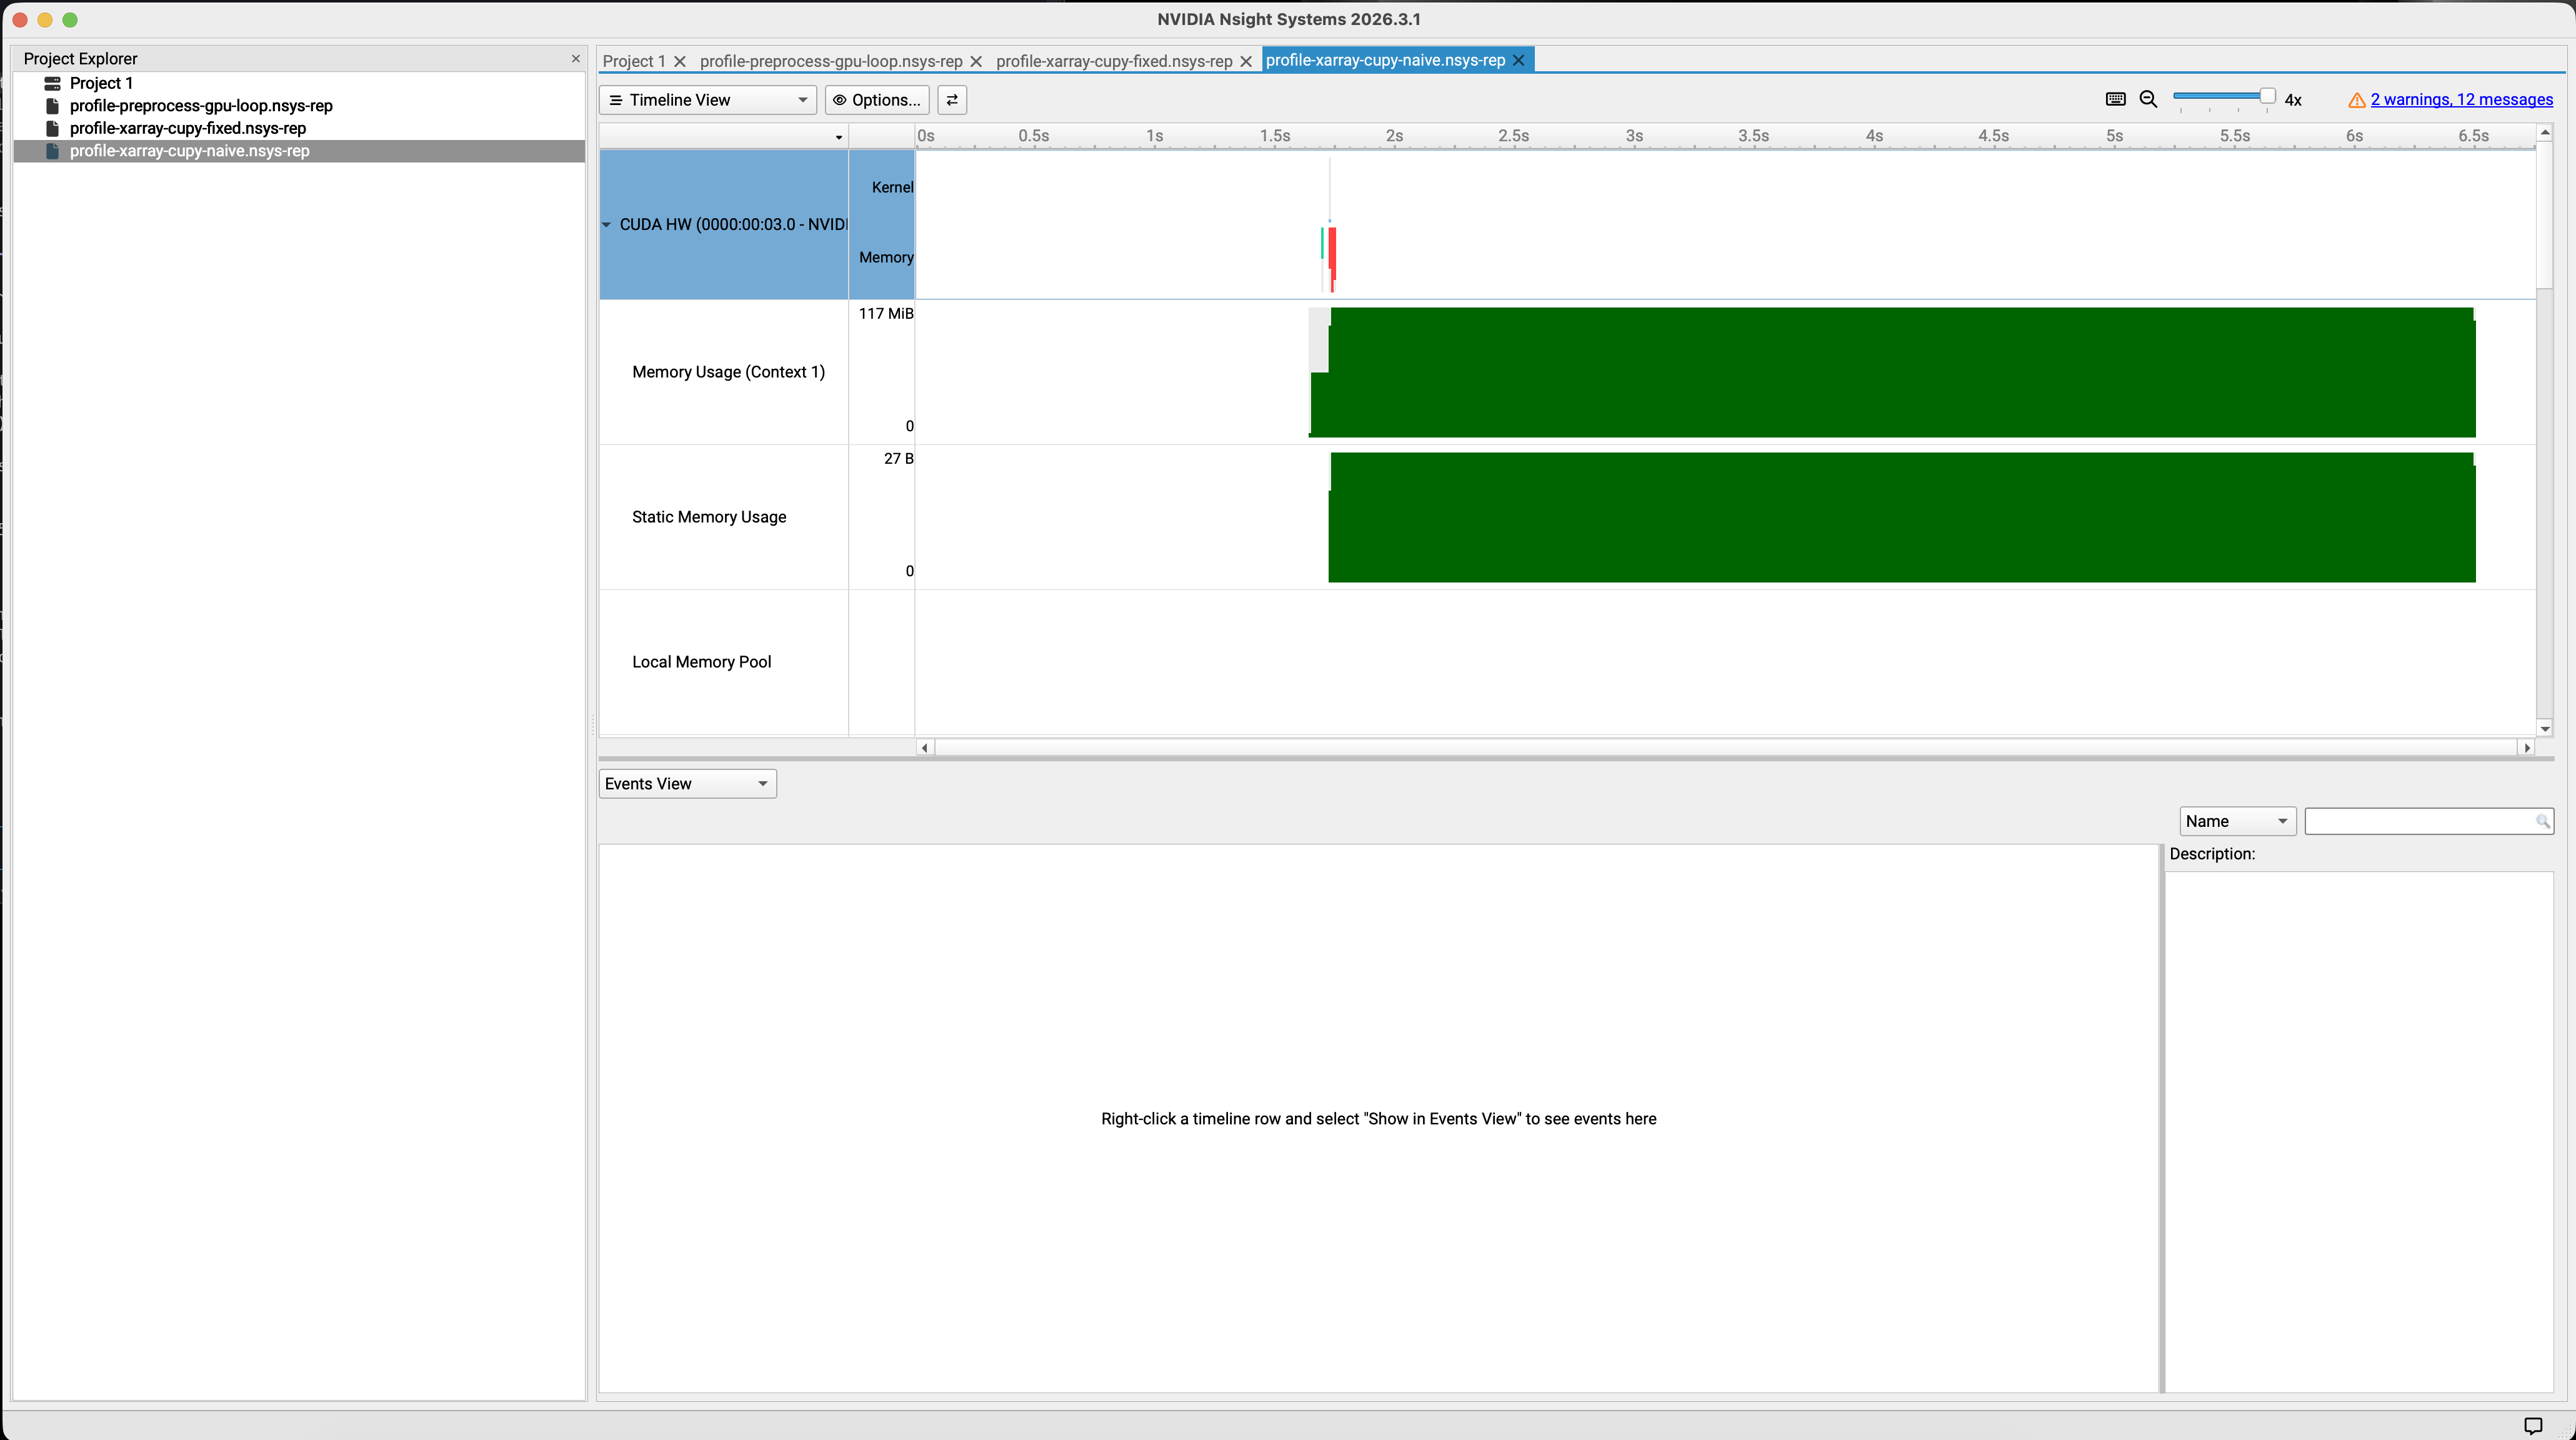Close the profile-preprocess-gpu-loop.nsys-rep tab
Image resolution: width=2576 pixels, height=1440 pixels.
[x=976, y=61]
